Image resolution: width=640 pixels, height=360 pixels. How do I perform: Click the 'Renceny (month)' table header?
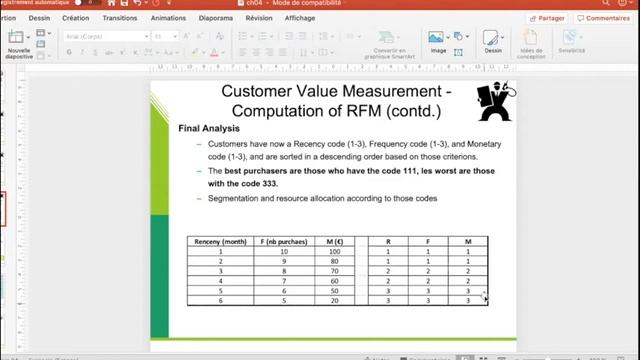tap(220, 241)
